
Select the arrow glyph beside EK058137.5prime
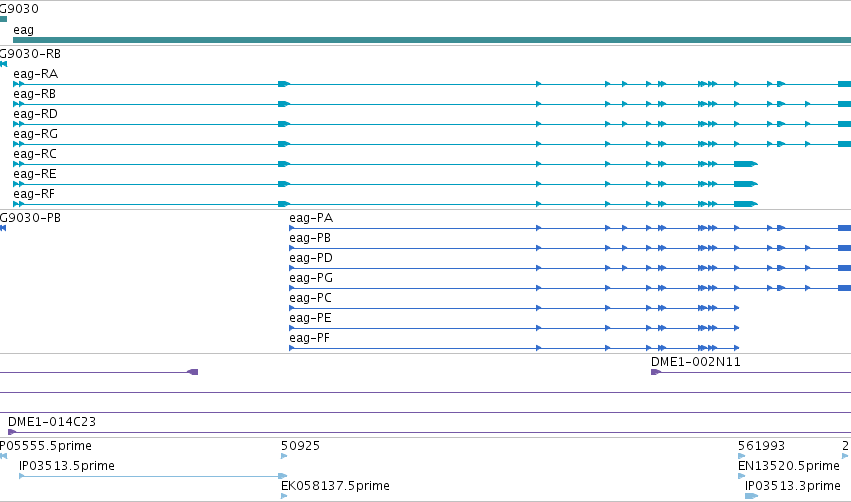(x=284, y=496)
